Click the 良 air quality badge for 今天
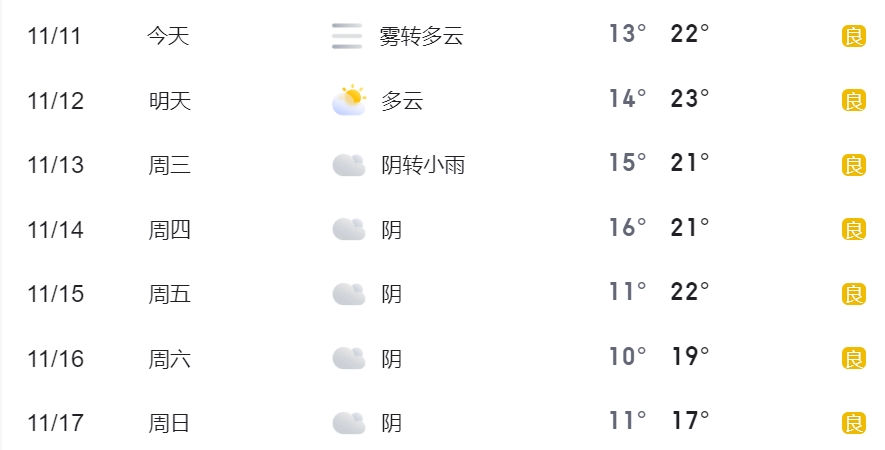Viewport: 885px width, 450px height. point(853,36)
